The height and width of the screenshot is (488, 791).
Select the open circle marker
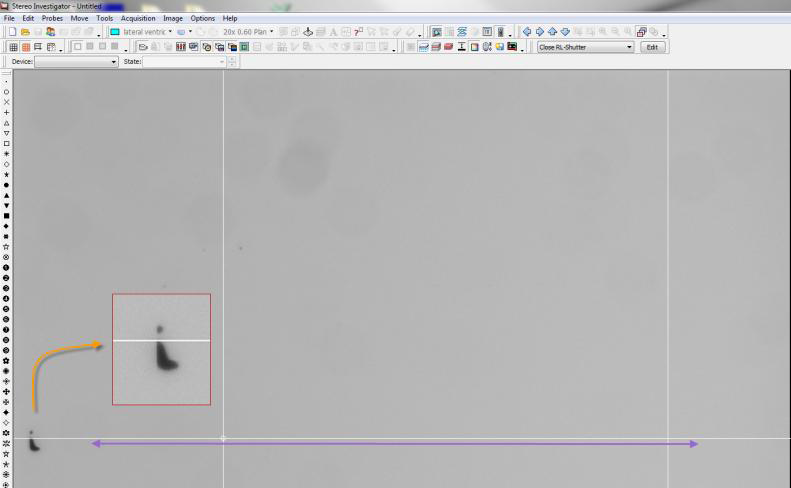point(7,91)
